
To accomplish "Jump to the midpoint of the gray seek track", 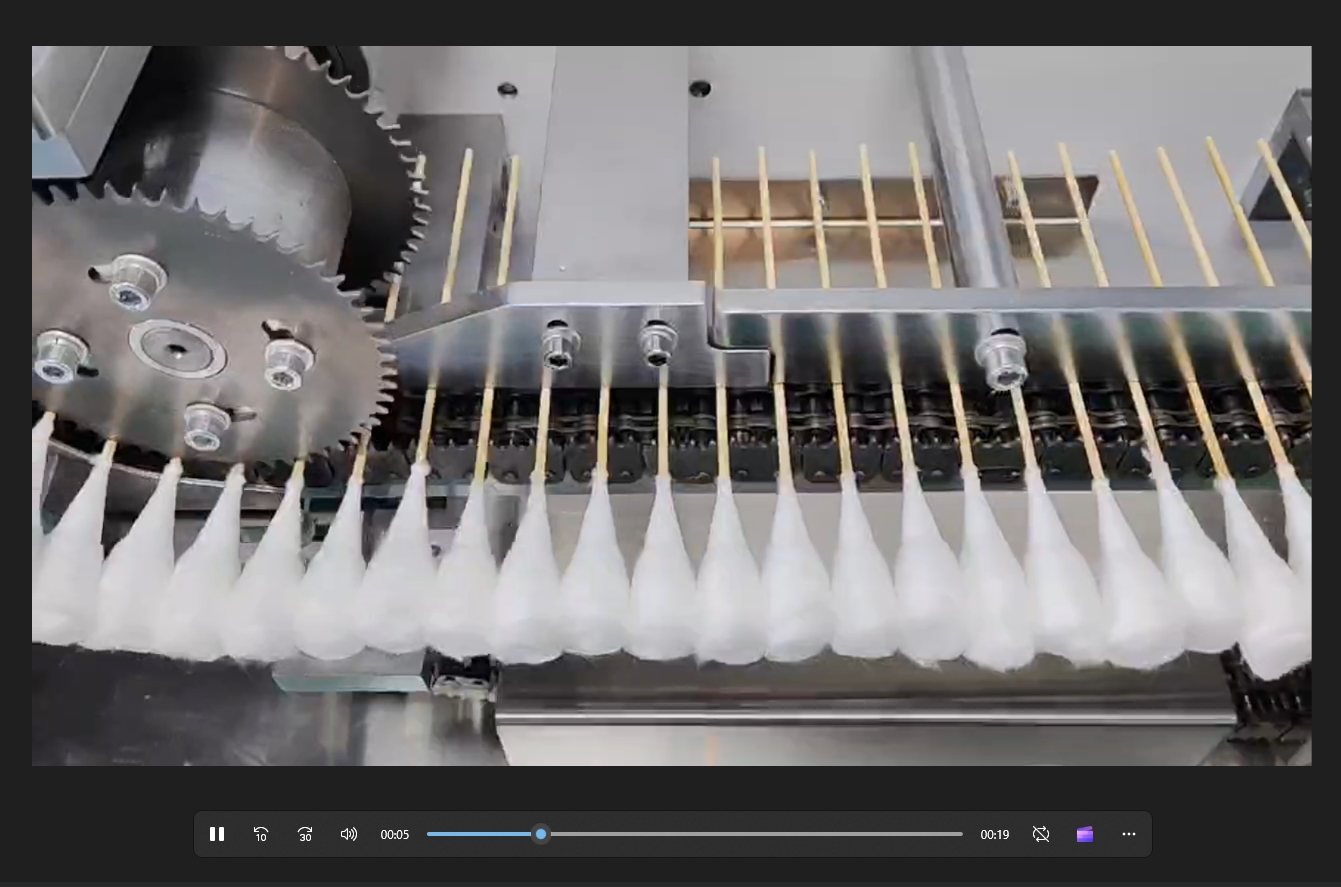I will (x=695, y=834).
